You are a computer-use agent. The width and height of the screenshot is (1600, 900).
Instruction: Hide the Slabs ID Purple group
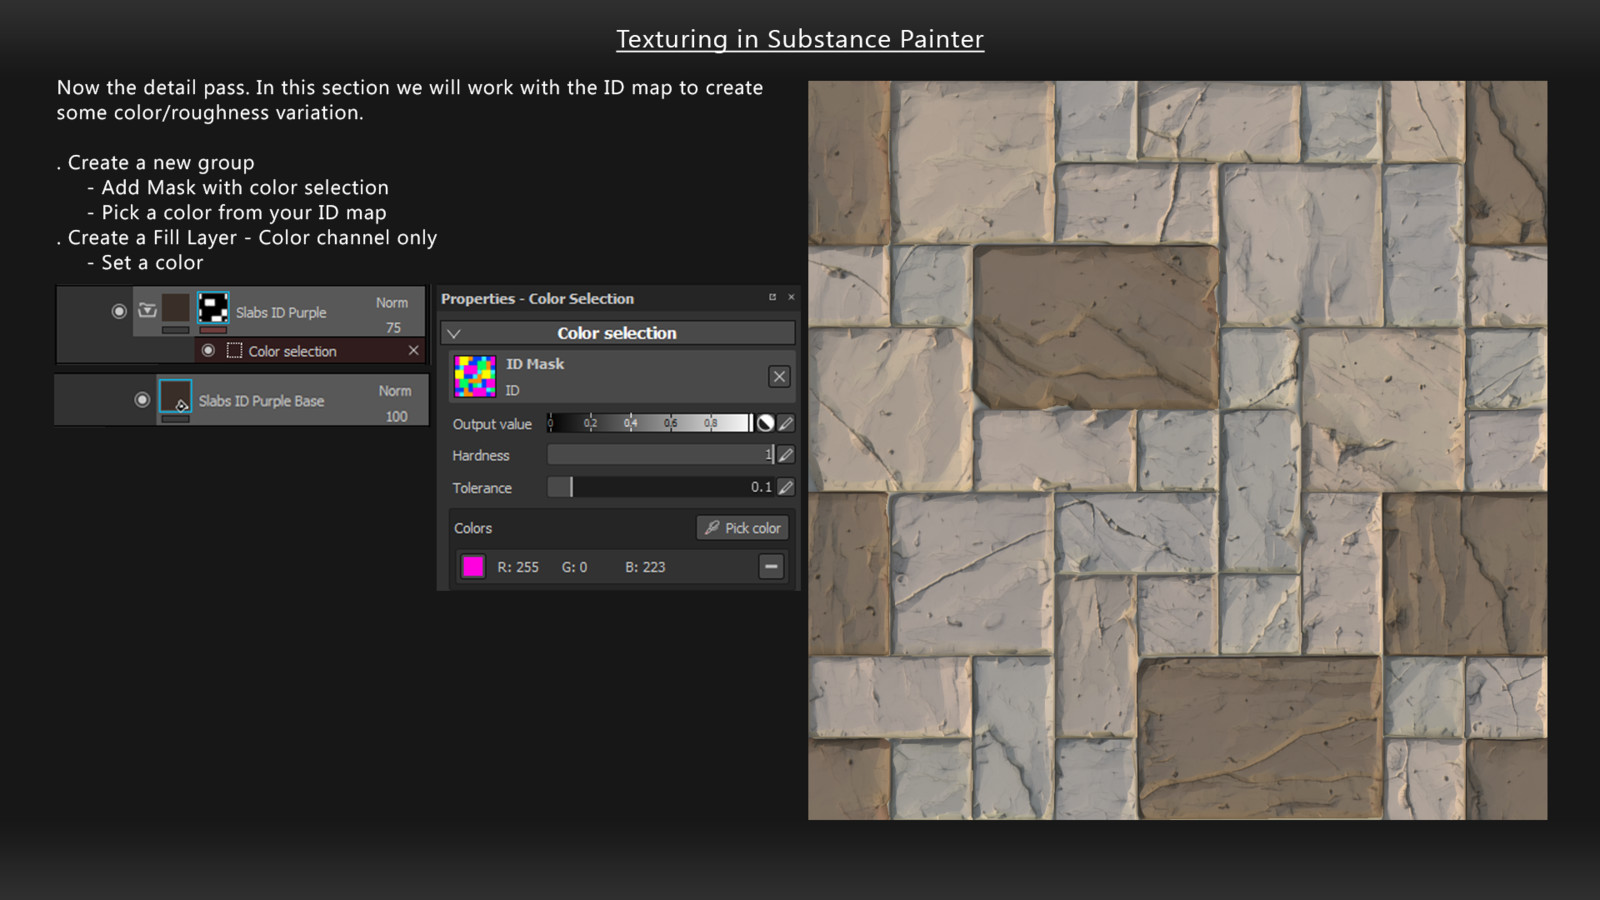[x=119, y=311]
